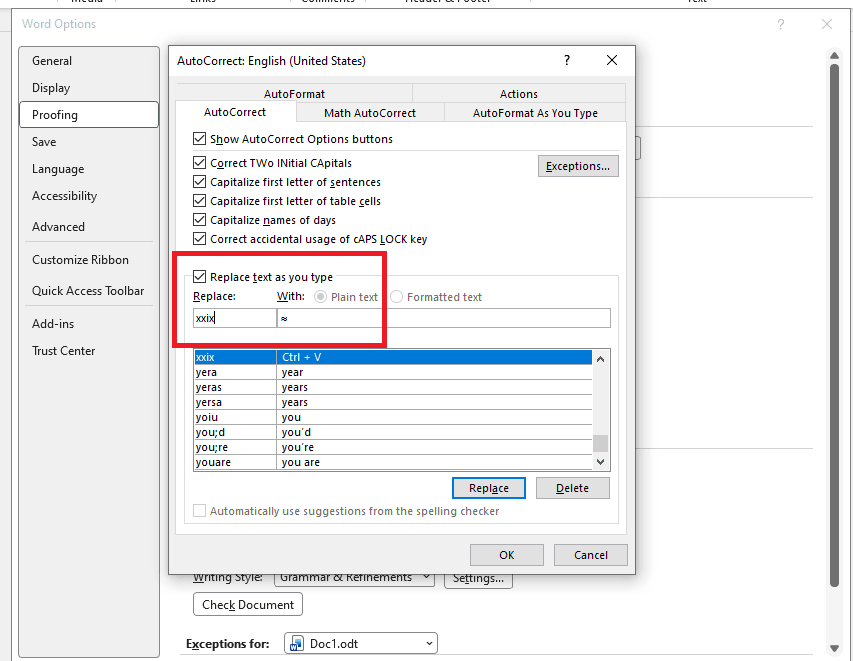
Task: Disable Capitalize names of days
Action: [x=200, y=220]
